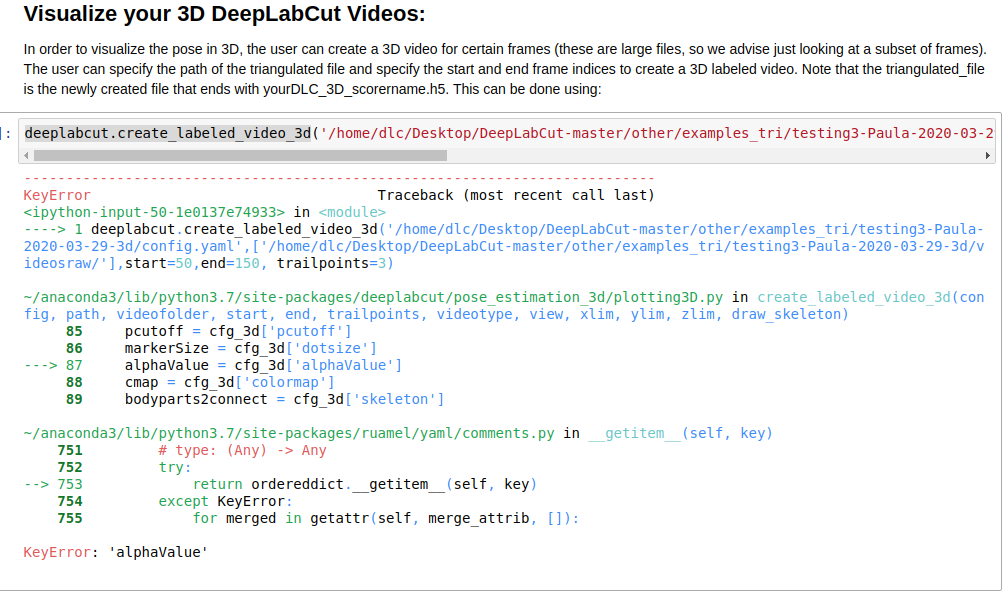The width and height of the screenshot is (1008, 597).
Task: Click the left arrow of the horizontal scrollbar
Action: [x=27, y=155]
